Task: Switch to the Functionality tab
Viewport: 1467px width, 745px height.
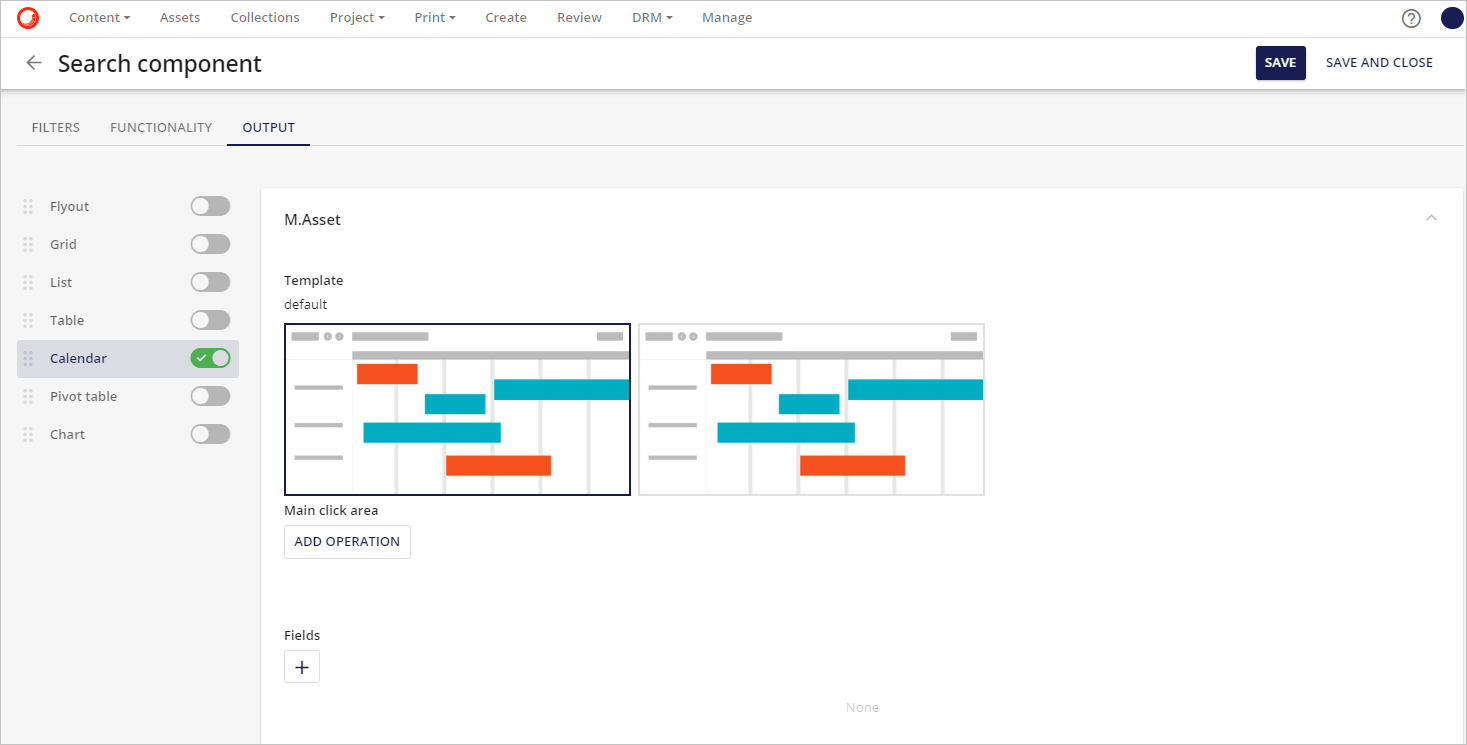Action: [x=161, y=128]
